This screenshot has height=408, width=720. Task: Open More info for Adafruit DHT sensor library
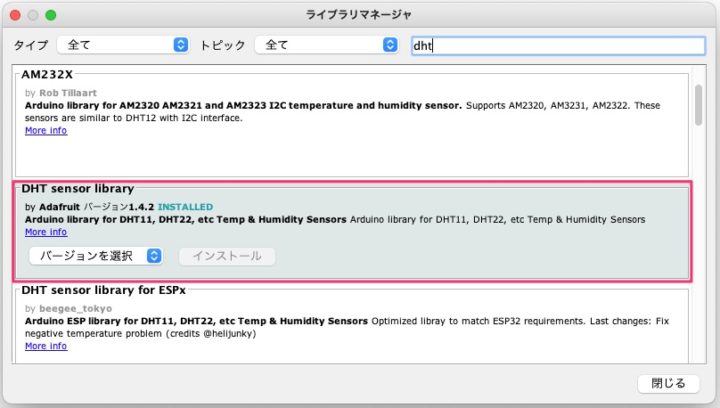(46, 232)
